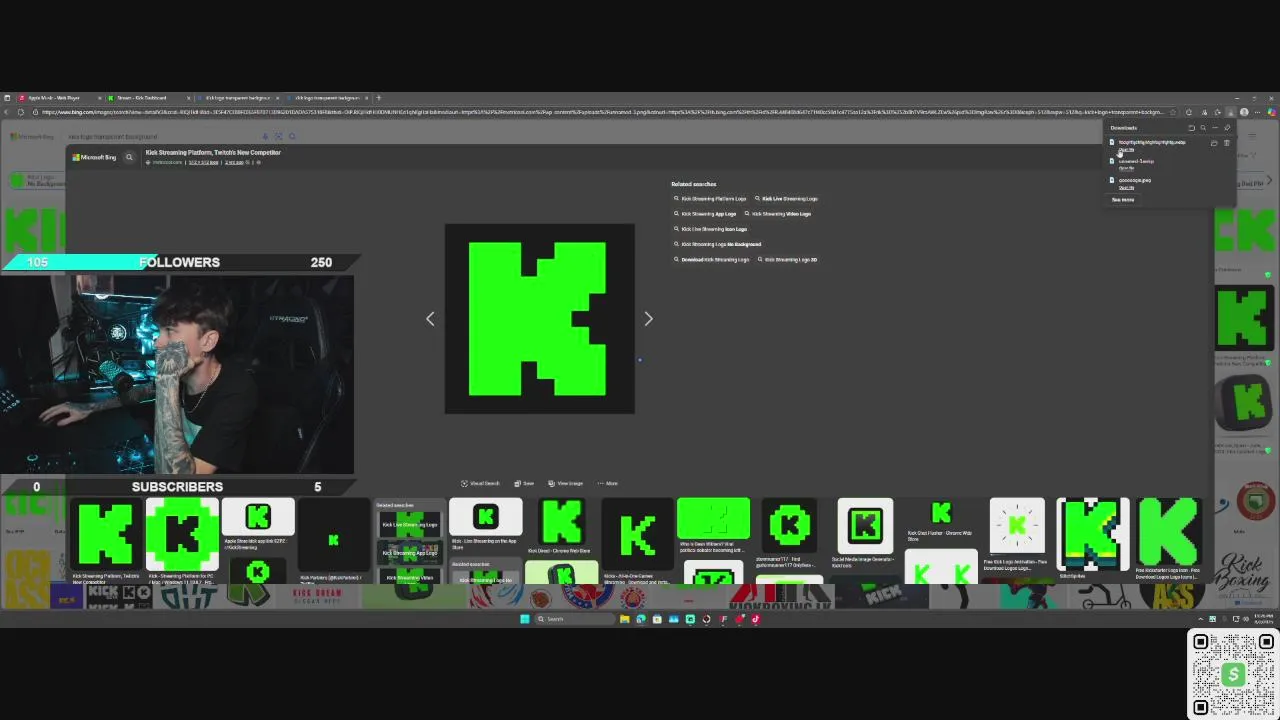Open related search 'Kick Streaming Logo 3D'

coord(788,259)
